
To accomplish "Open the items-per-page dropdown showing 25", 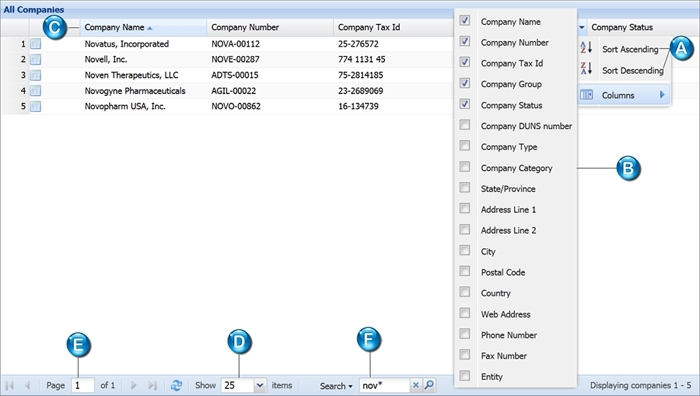I will (x=260, y=385).
